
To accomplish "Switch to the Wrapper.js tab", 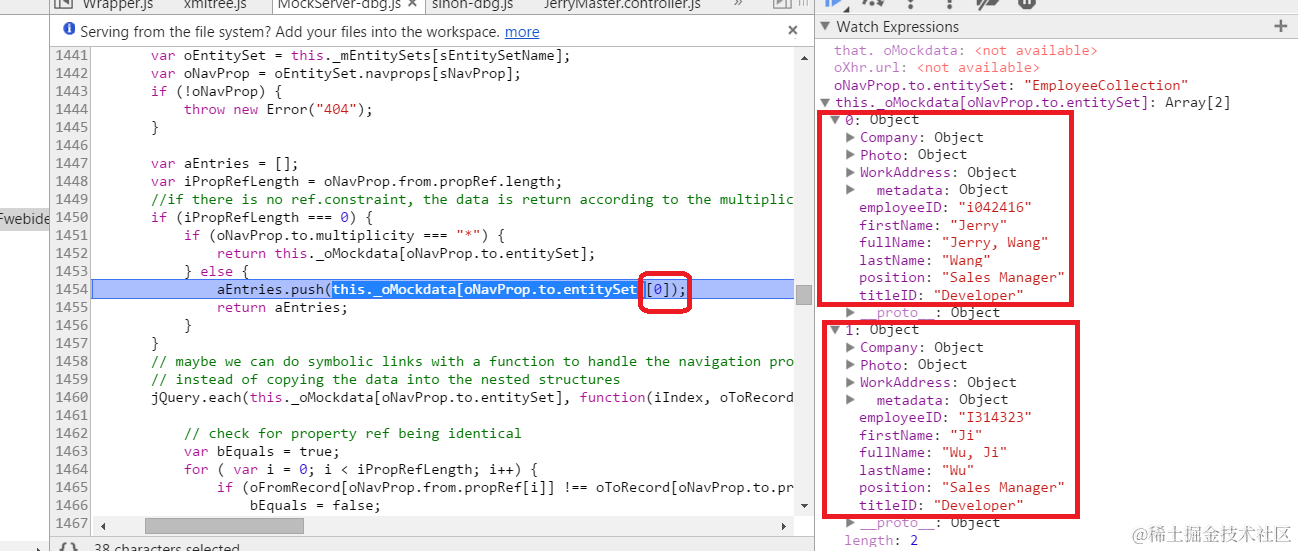I will tap(117, 4).
